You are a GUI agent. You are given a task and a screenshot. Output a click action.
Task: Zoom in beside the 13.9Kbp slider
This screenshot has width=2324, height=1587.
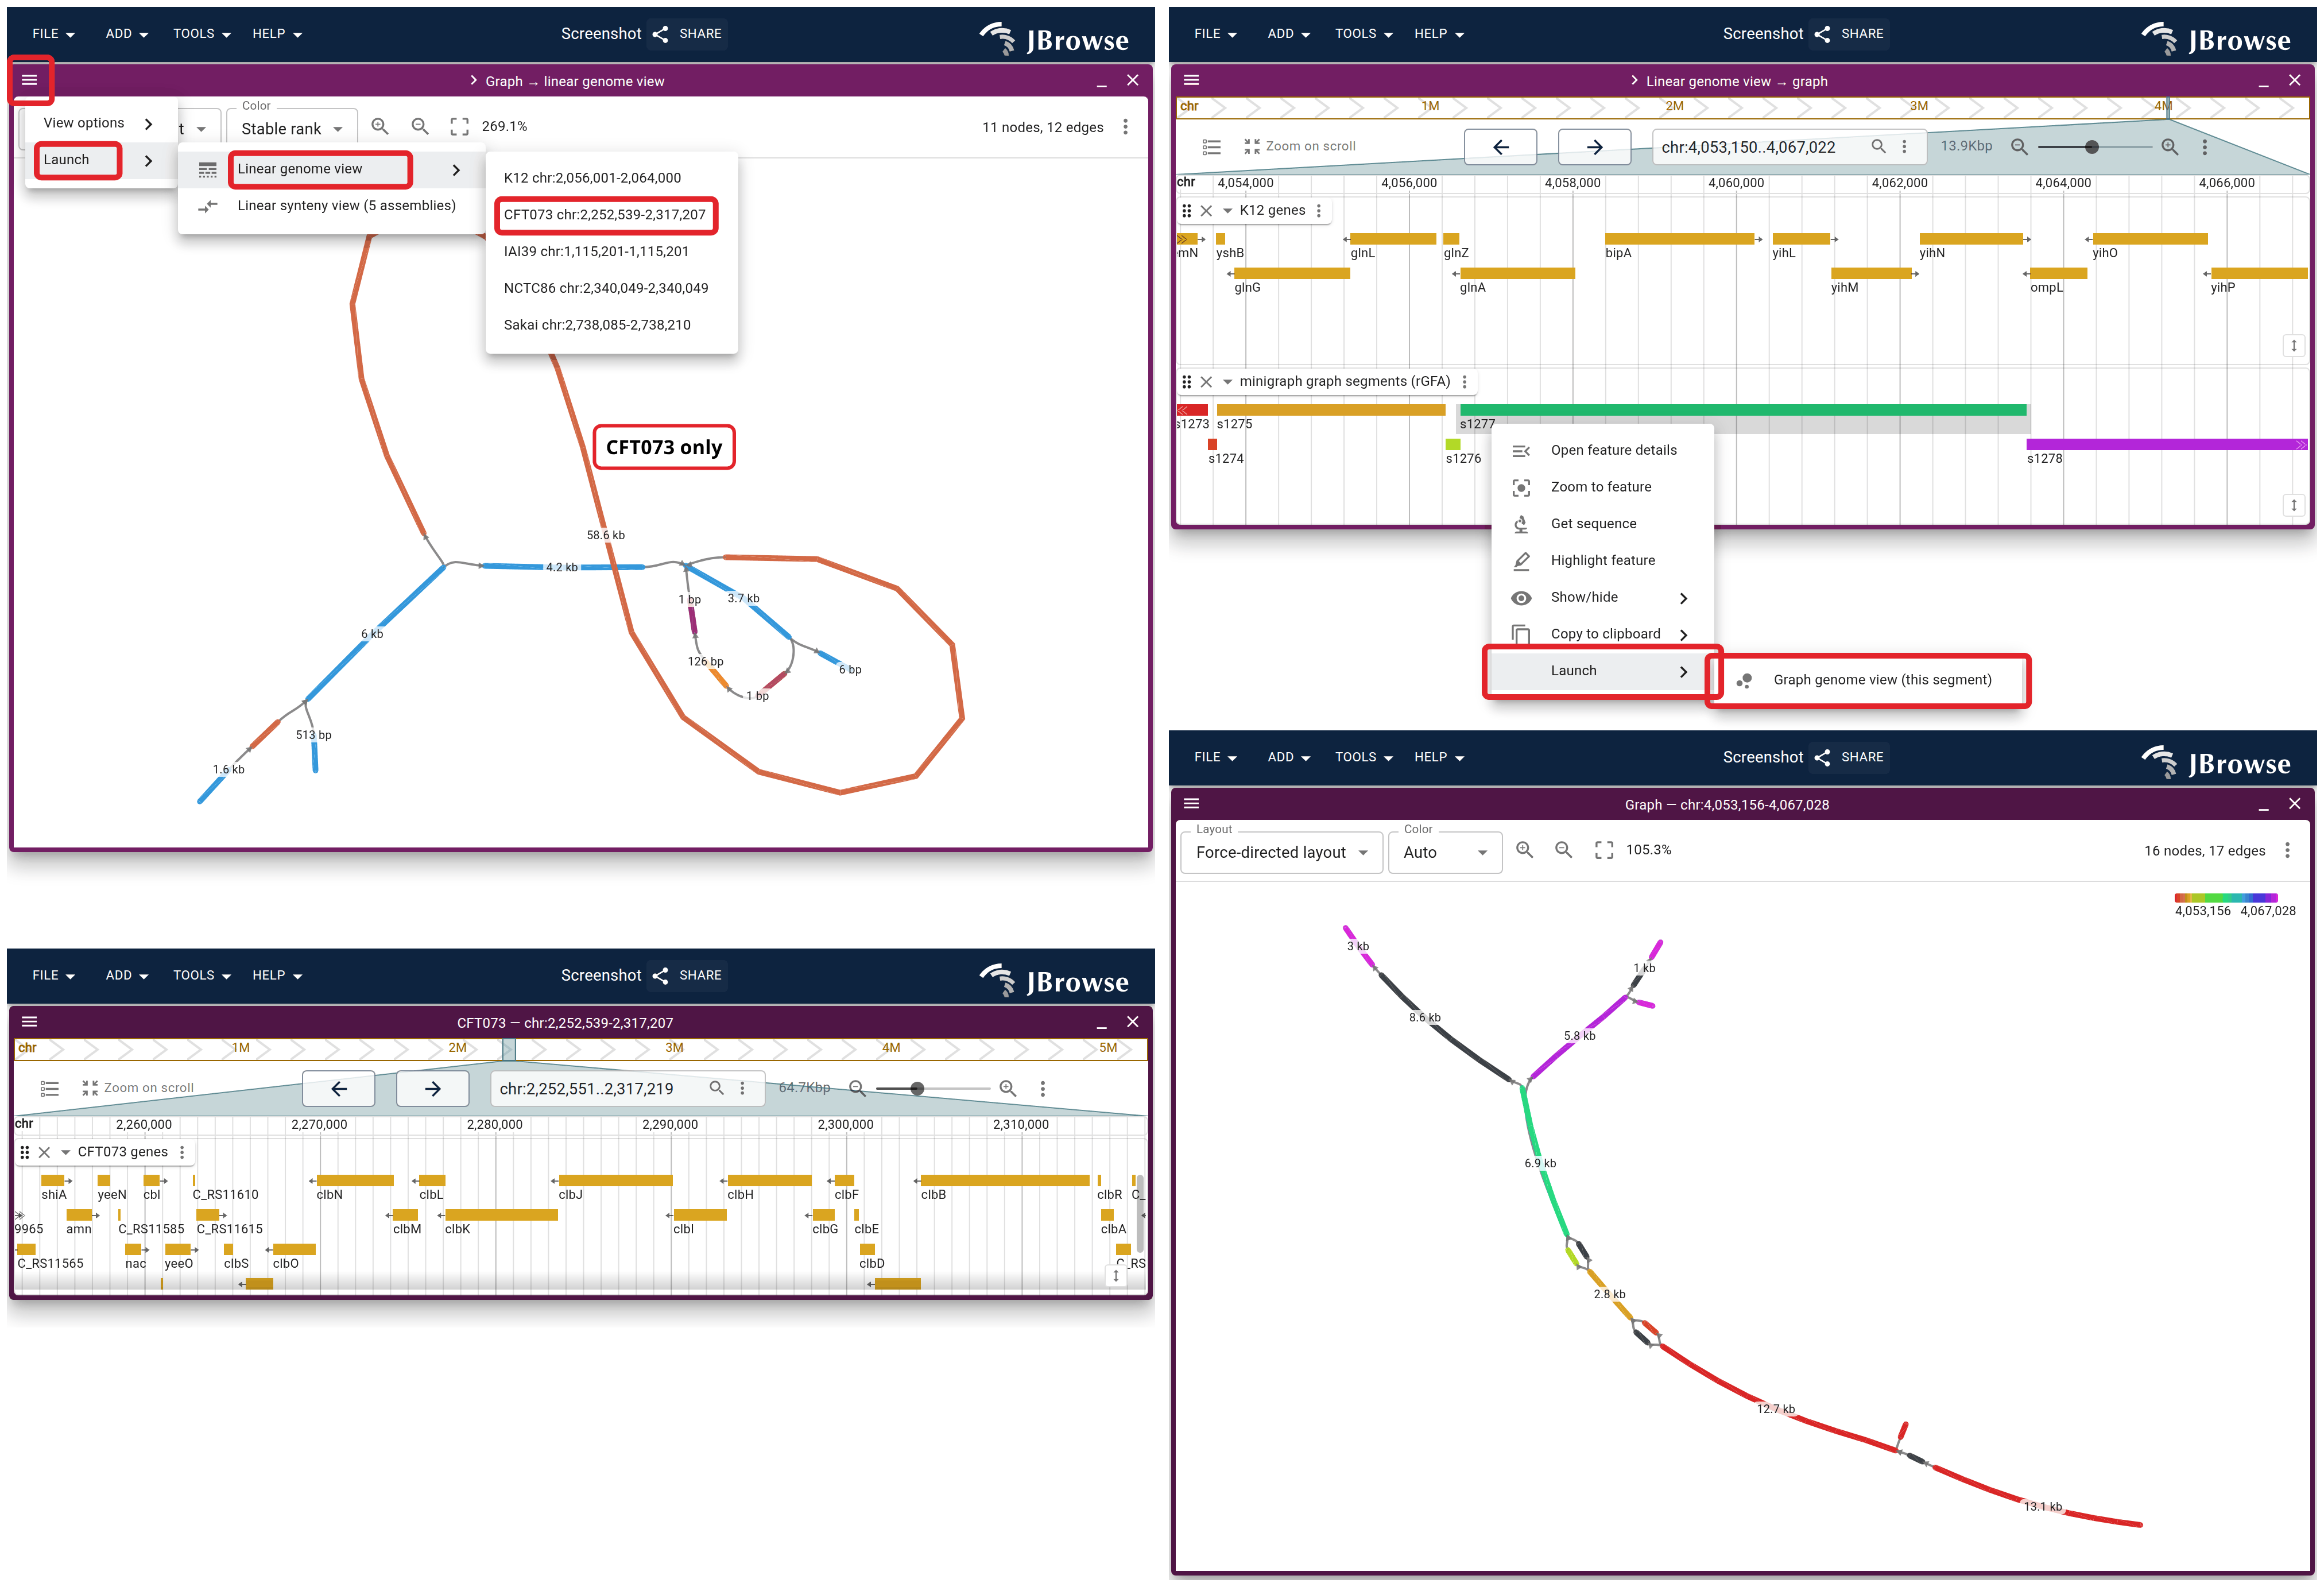[x=2169, y=147]
